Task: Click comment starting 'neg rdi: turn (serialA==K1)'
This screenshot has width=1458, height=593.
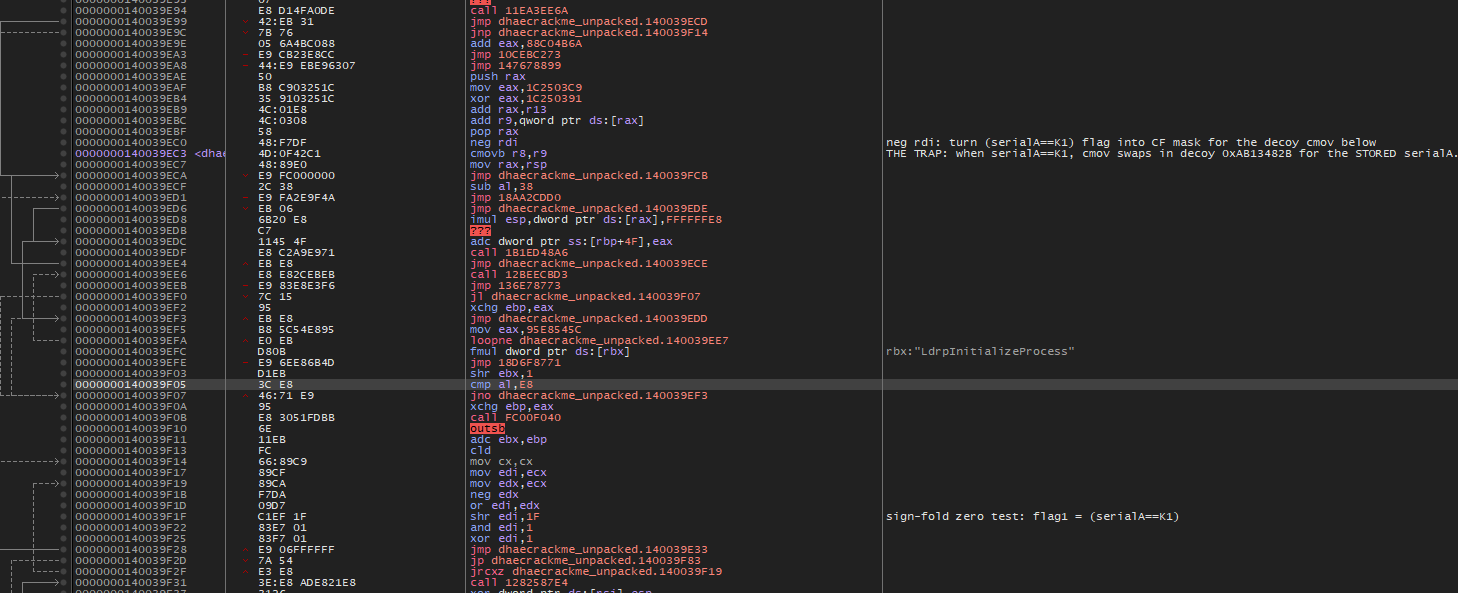Action: pos(1131,142)
